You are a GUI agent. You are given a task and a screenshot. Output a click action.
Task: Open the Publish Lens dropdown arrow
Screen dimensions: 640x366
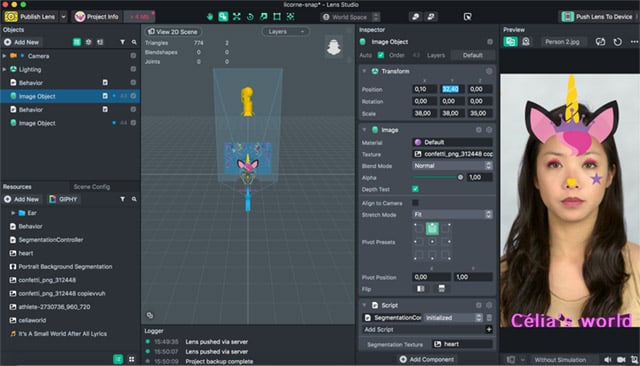63,17
